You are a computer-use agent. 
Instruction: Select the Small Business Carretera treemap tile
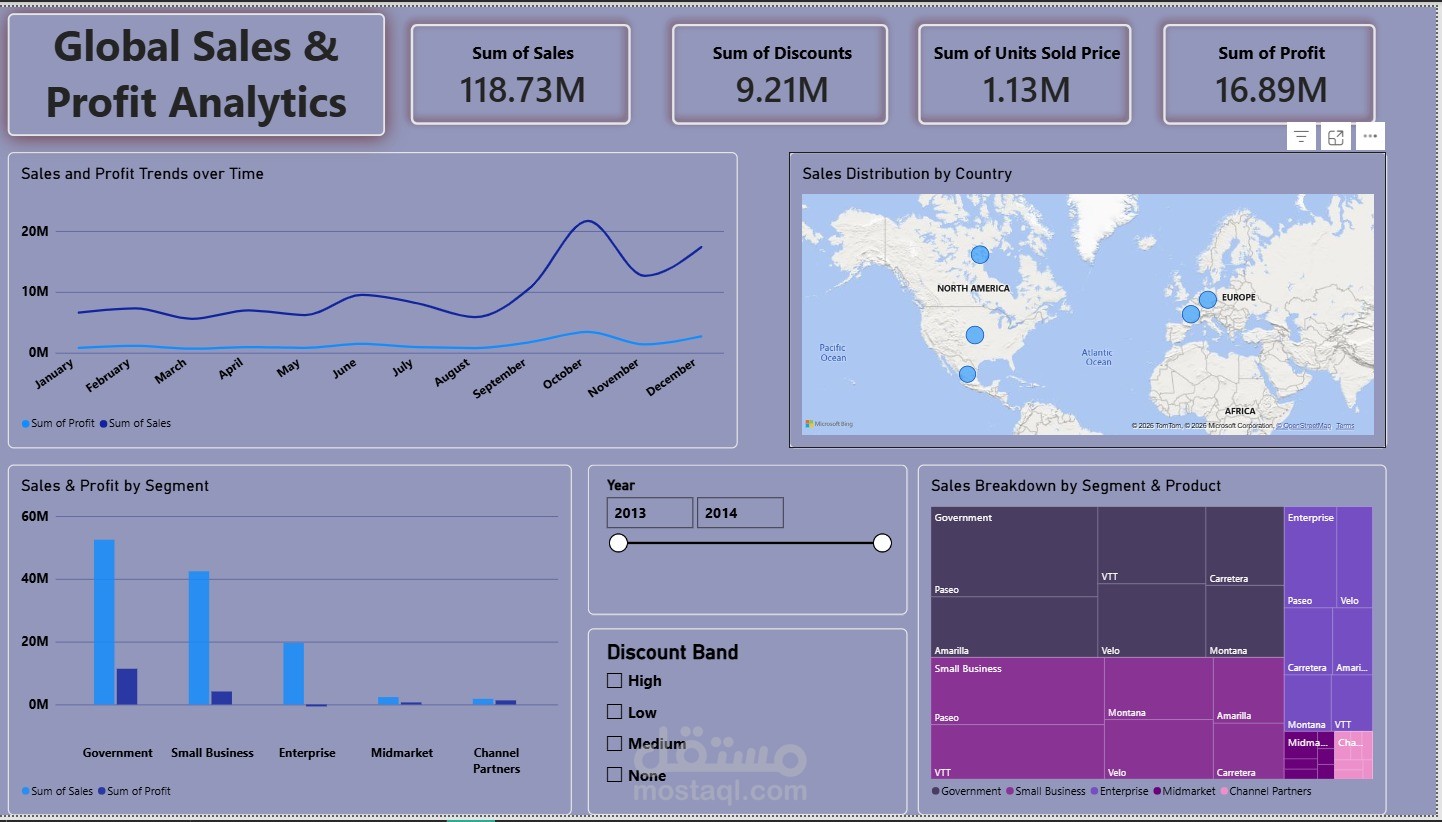[1248, 750]
